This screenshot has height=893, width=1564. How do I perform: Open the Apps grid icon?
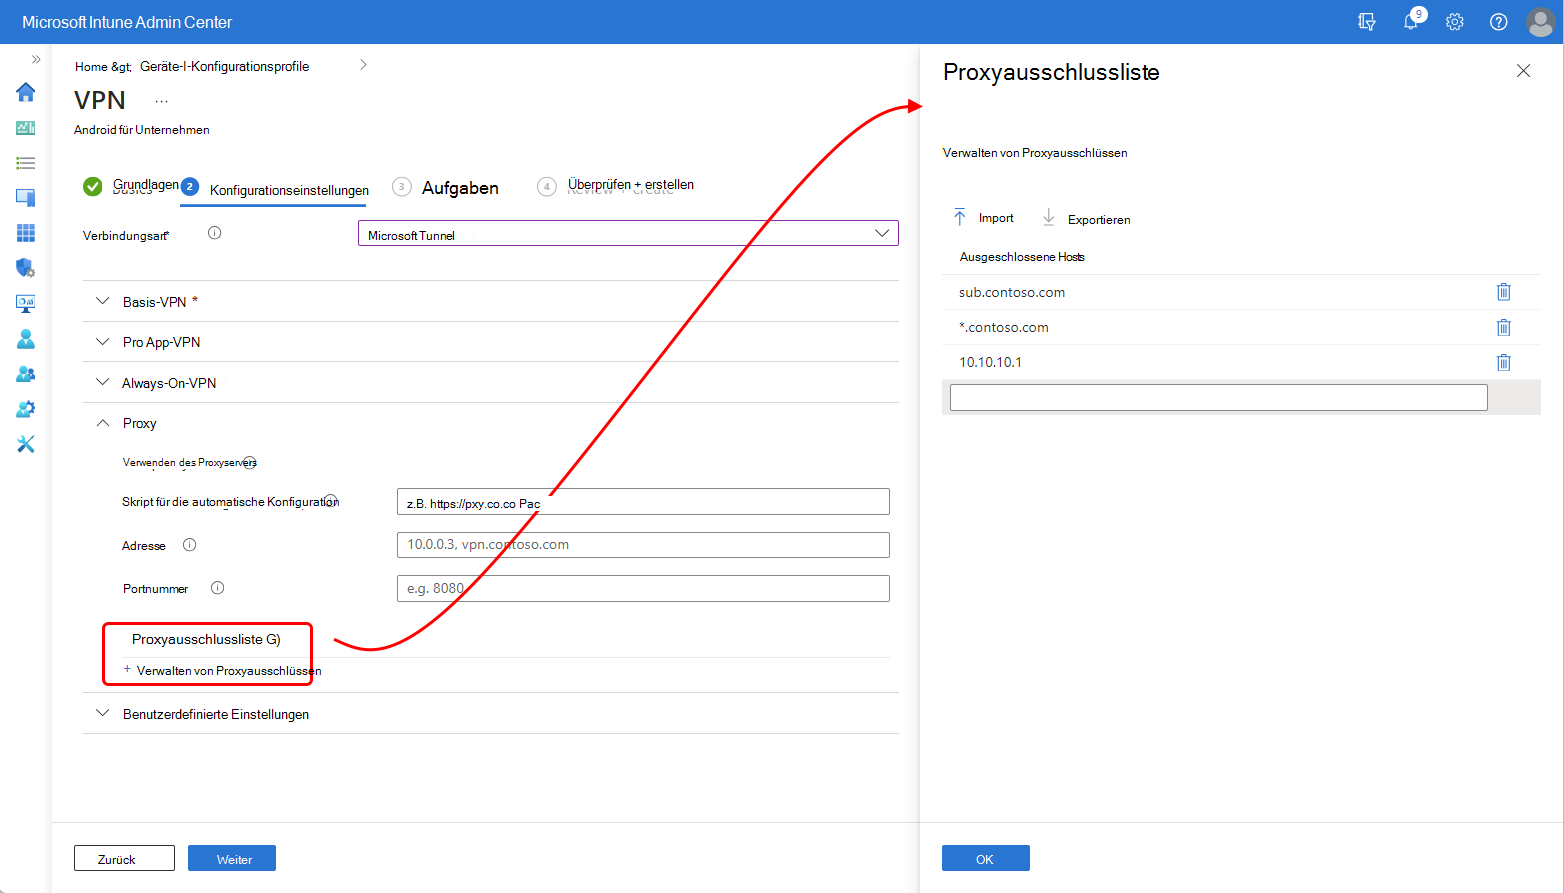pos(25,232)
